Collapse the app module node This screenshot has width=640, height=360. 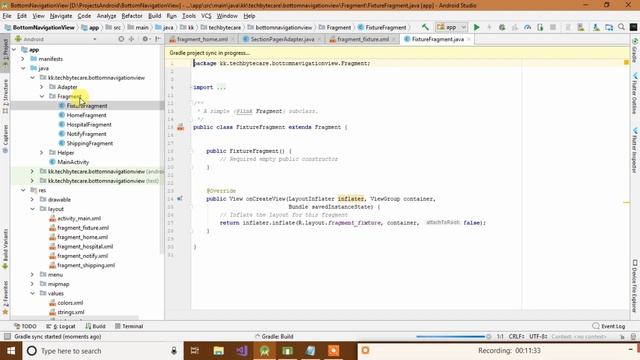tap(14, 49)
